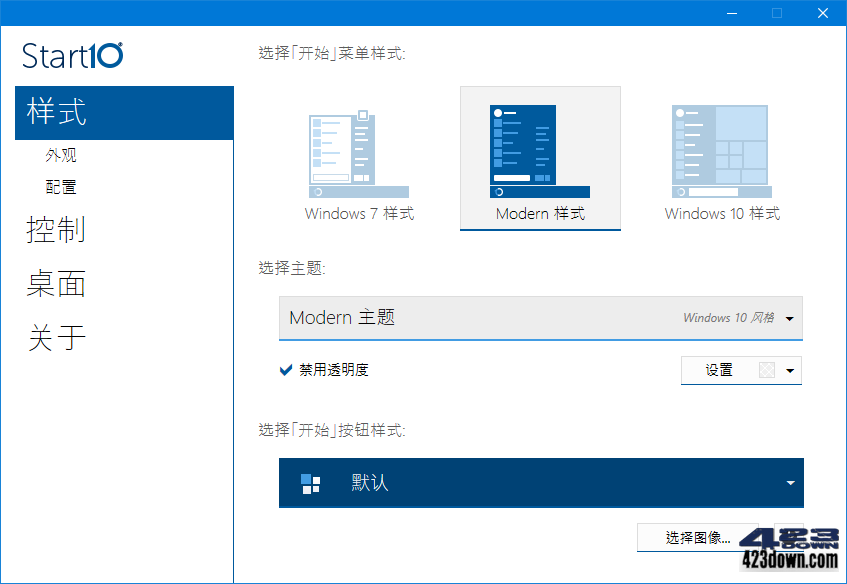847x584 pixels.
Task: Click the default Start button icon in 默认 row
Action: [x=311, y=483]
